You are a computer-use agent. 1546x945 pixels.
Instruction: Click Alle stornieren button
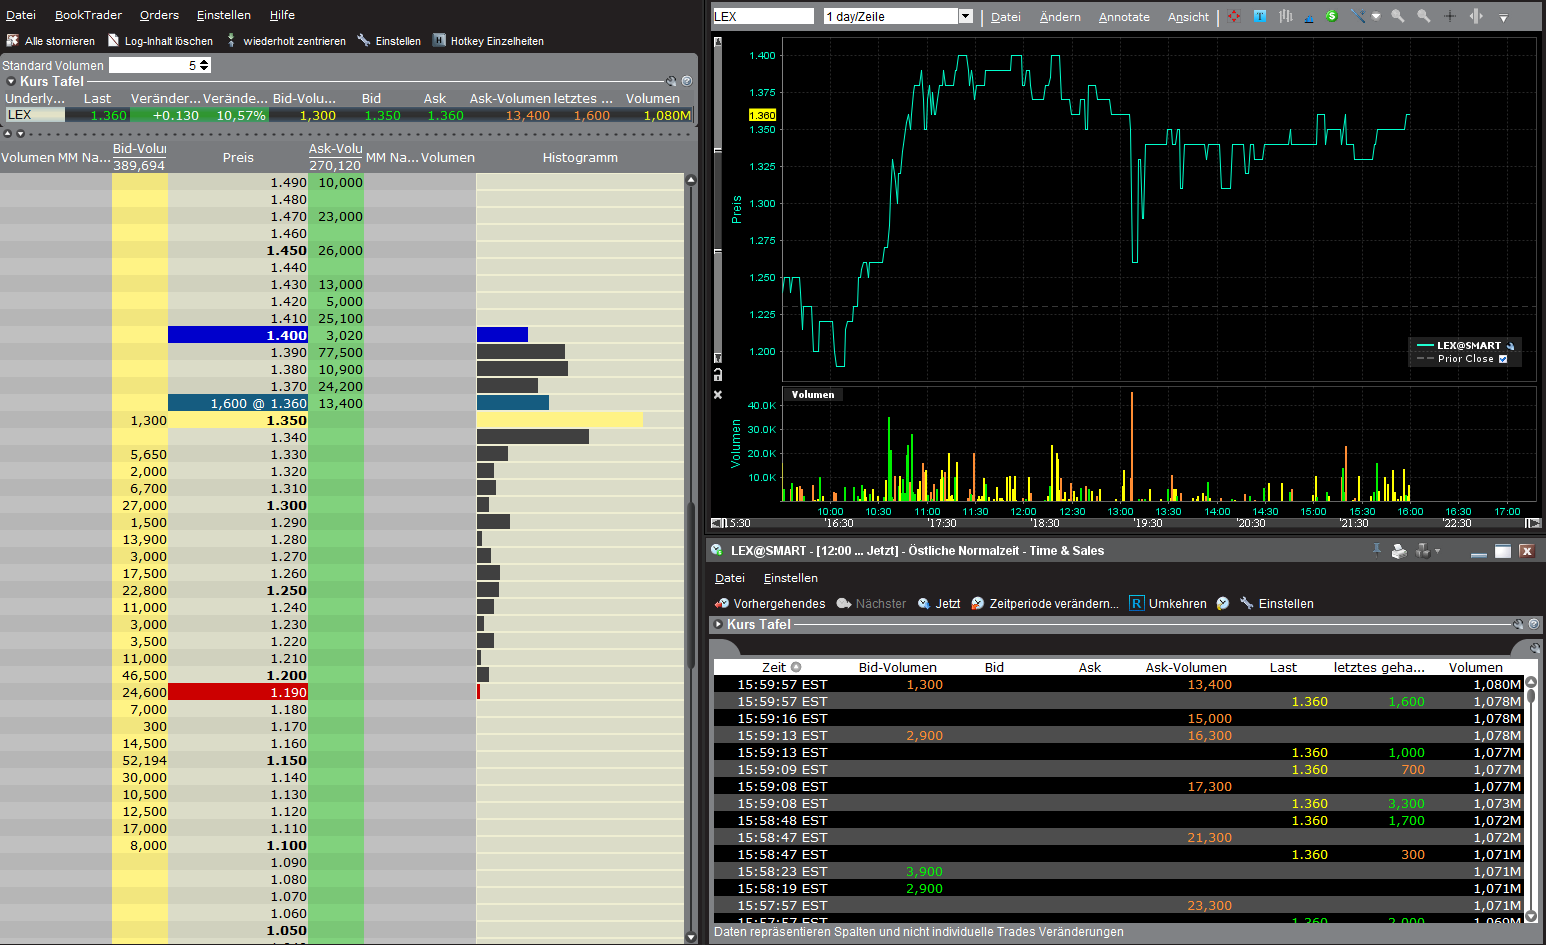pyautogui.click(x=51, y=41)
